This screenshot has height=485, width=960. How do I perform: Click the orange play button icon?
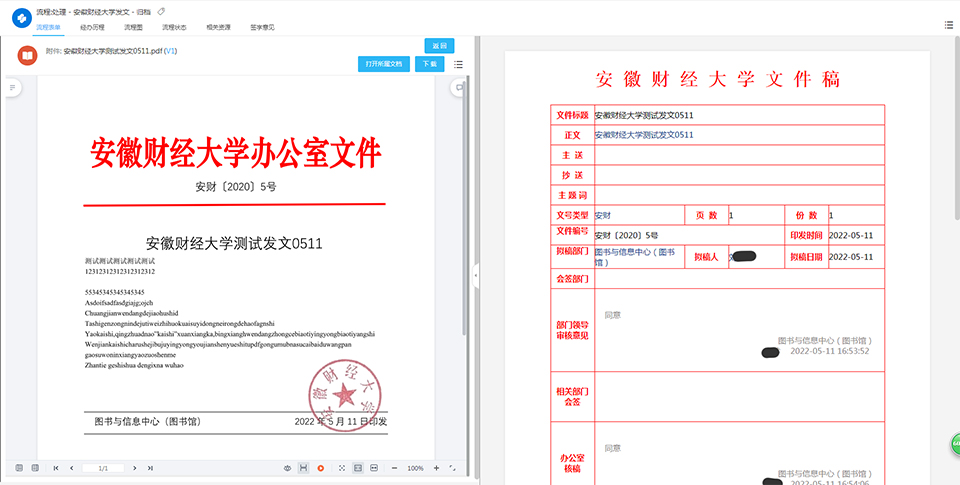[x=320, y=468]
